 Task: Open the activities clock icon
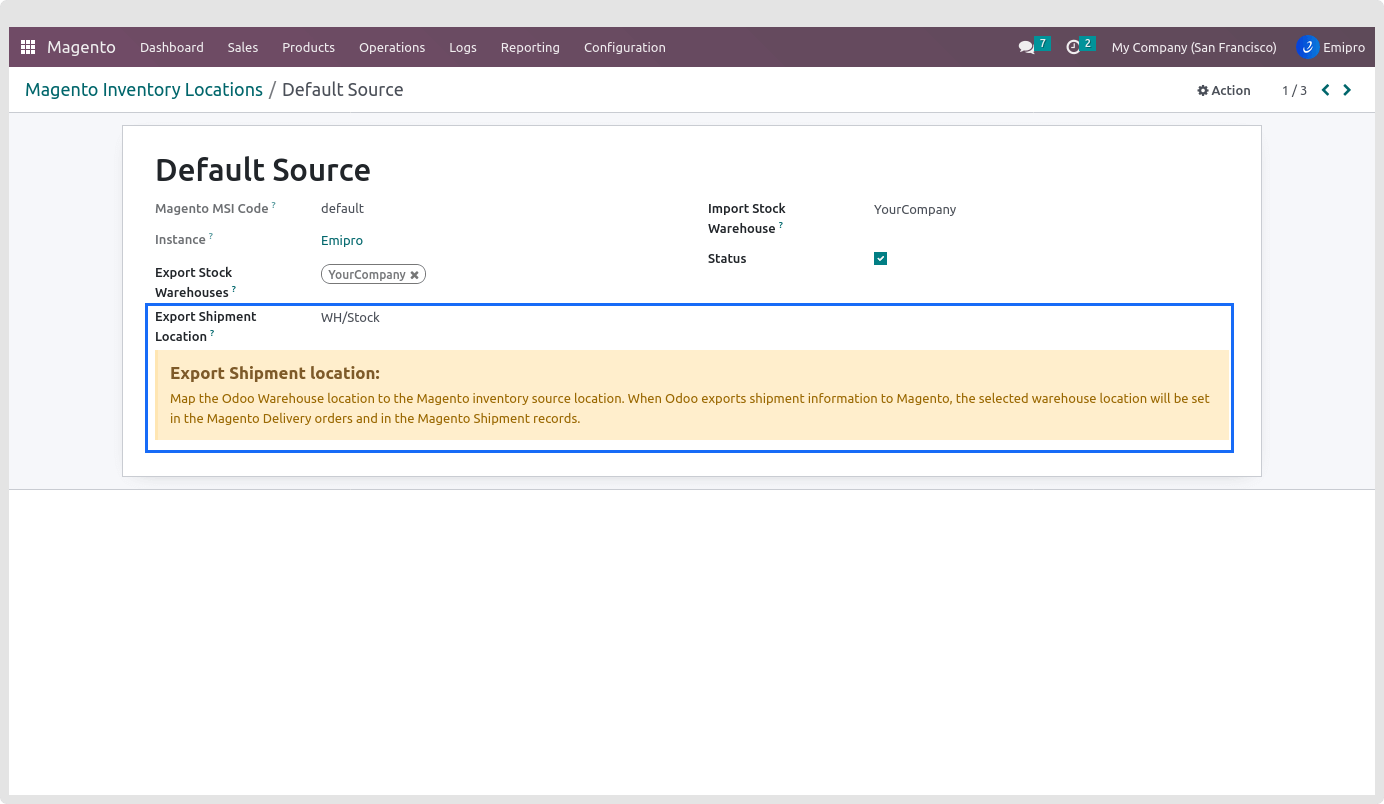pyautogui.click(x=1073, y=47)
